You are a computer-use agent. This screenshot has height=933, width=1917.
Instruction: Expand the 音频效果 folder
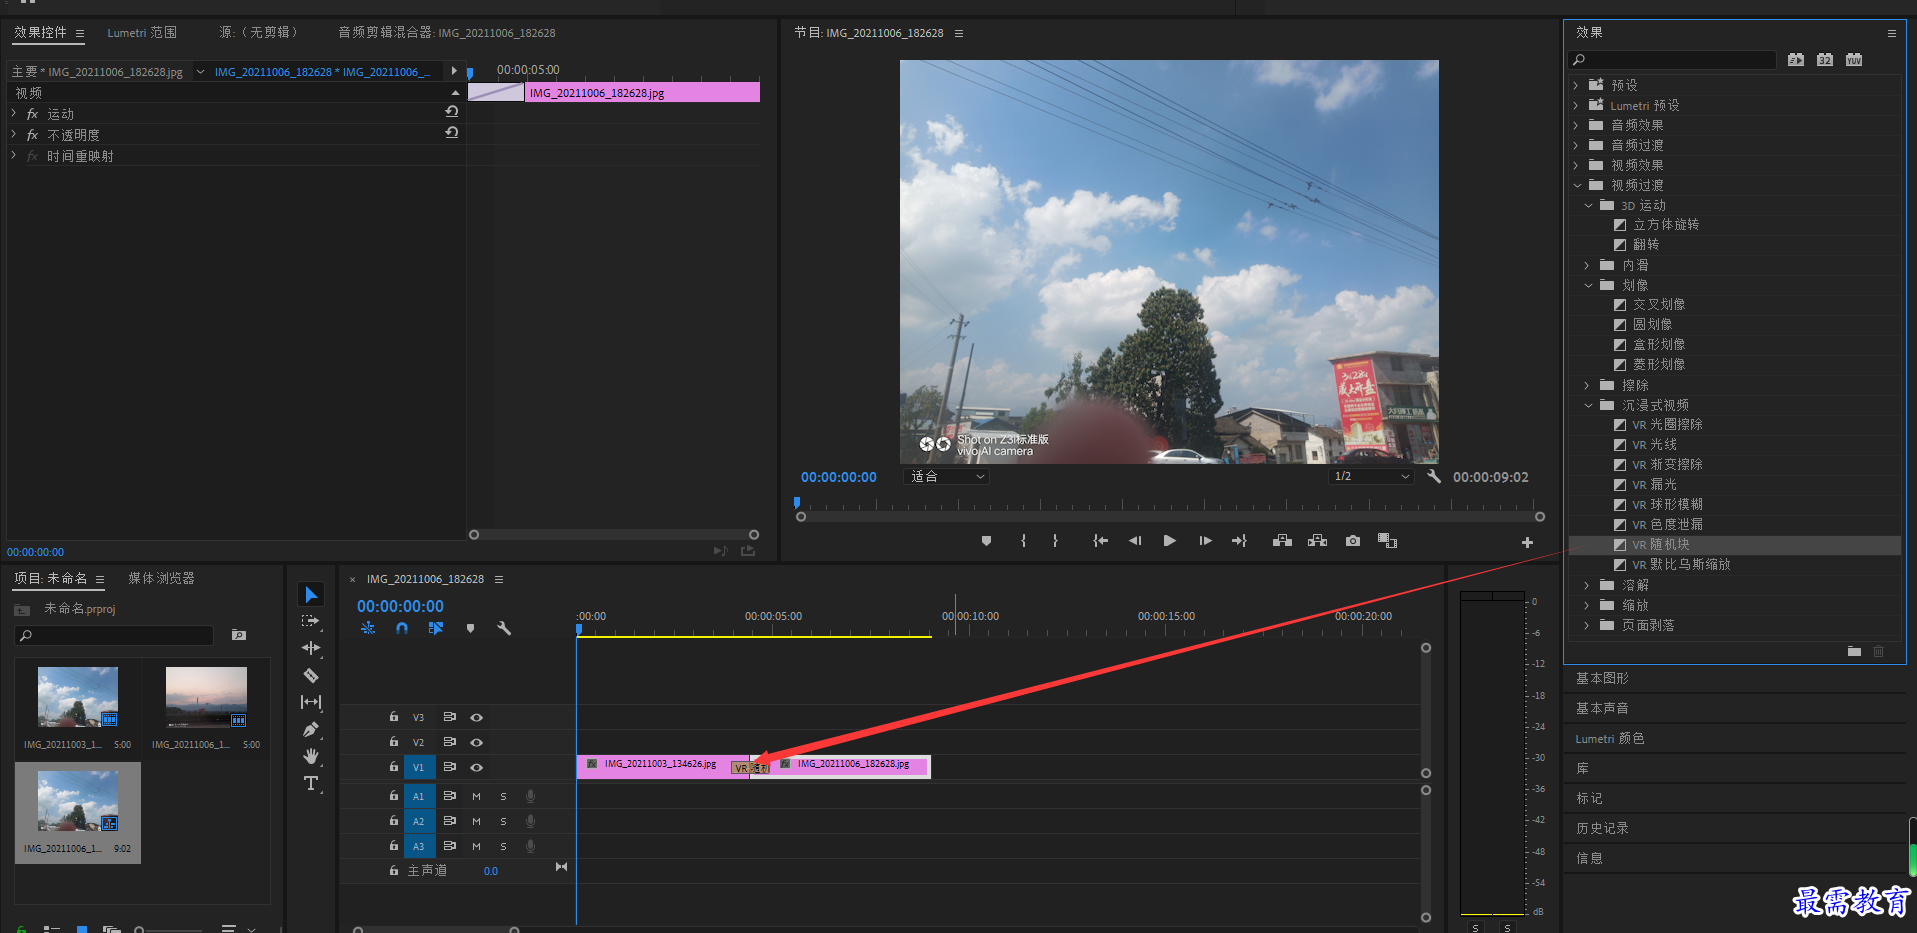point(1577,125)
